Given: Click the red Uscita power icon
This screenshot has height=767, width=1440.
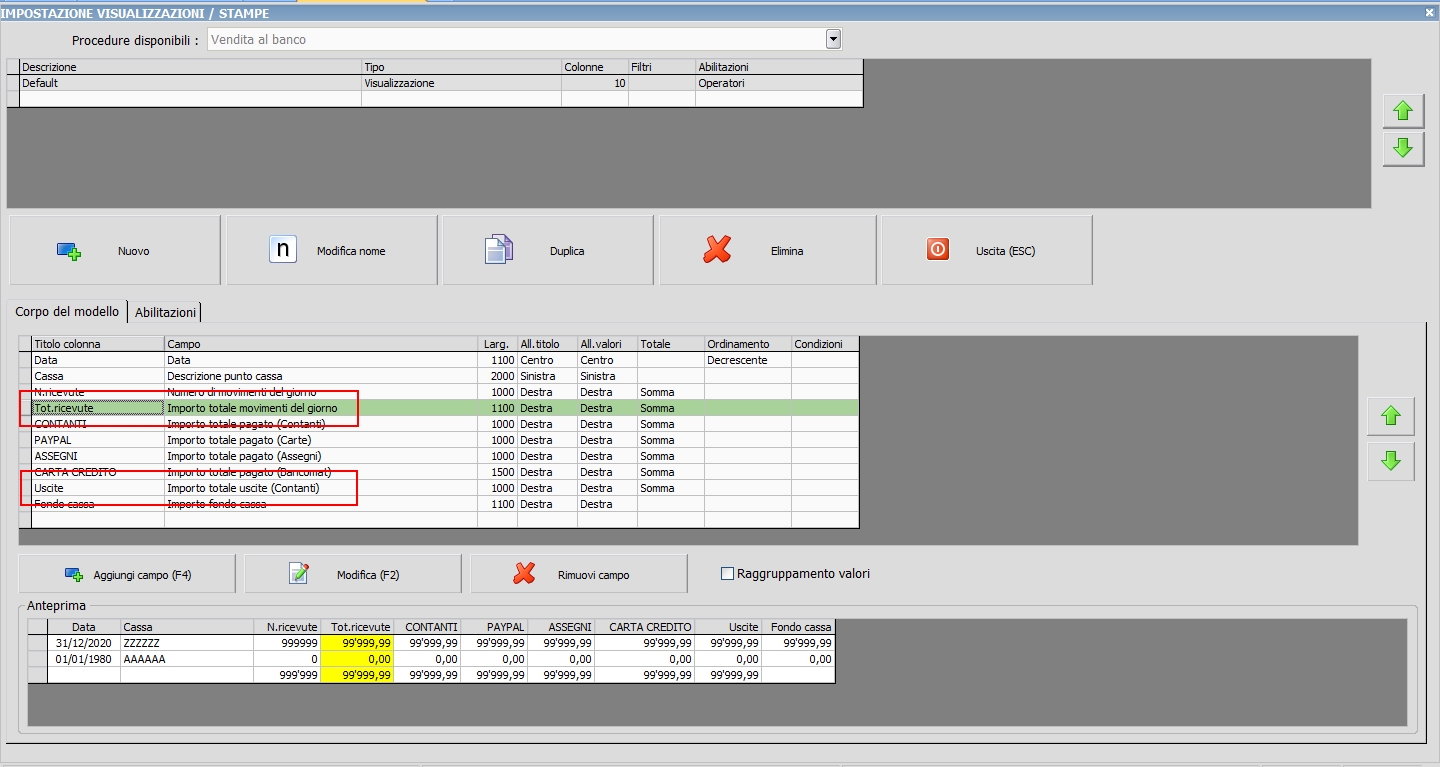Looking at the screenshot, I should coord(937,249).
